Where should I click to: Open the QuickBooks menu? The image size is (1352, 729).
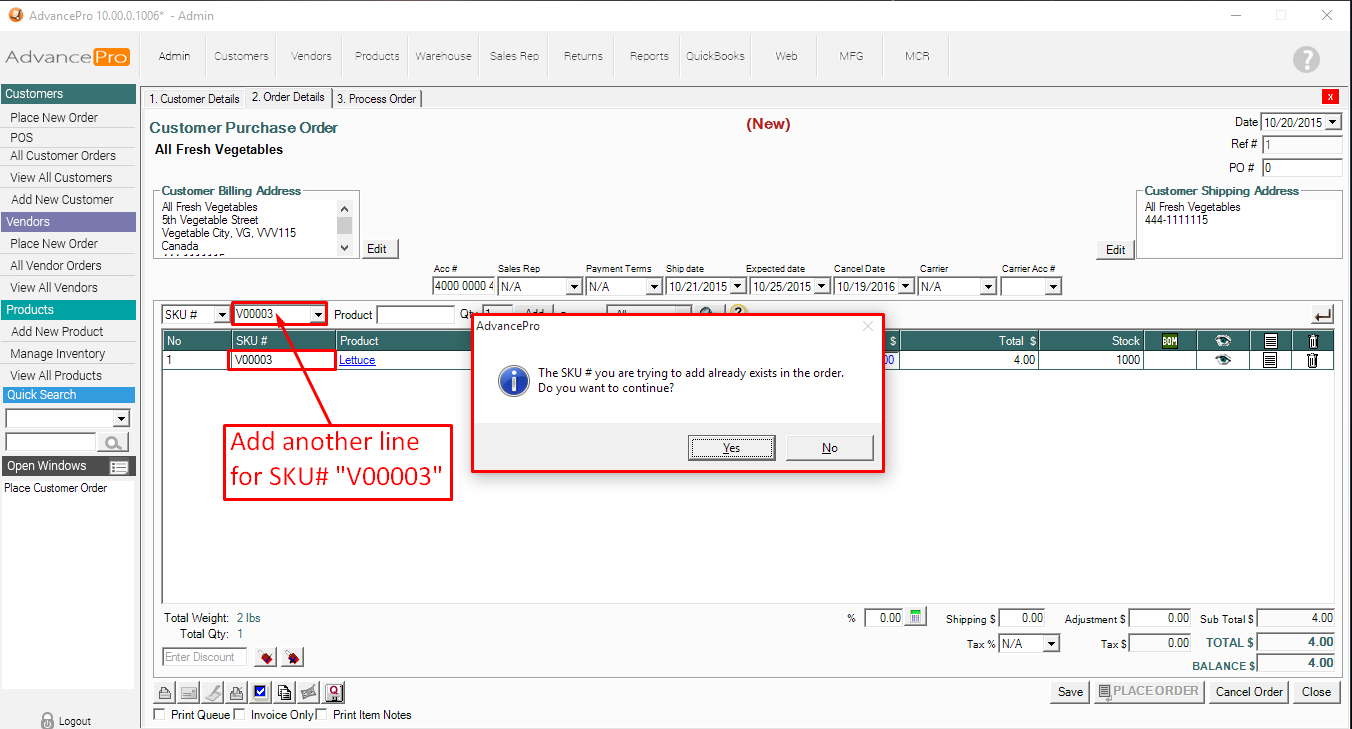click(715, 56)
